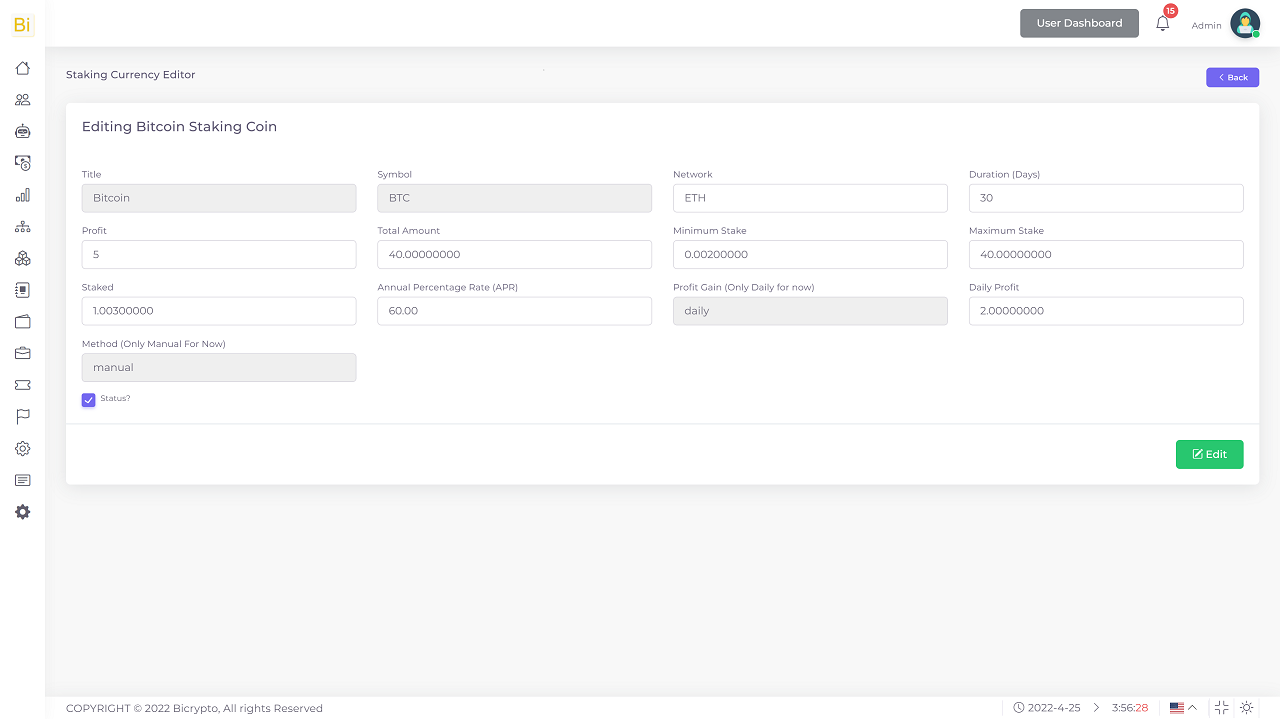
Task: Open the home icon in sidebar
Action: (x=22, y=68)
